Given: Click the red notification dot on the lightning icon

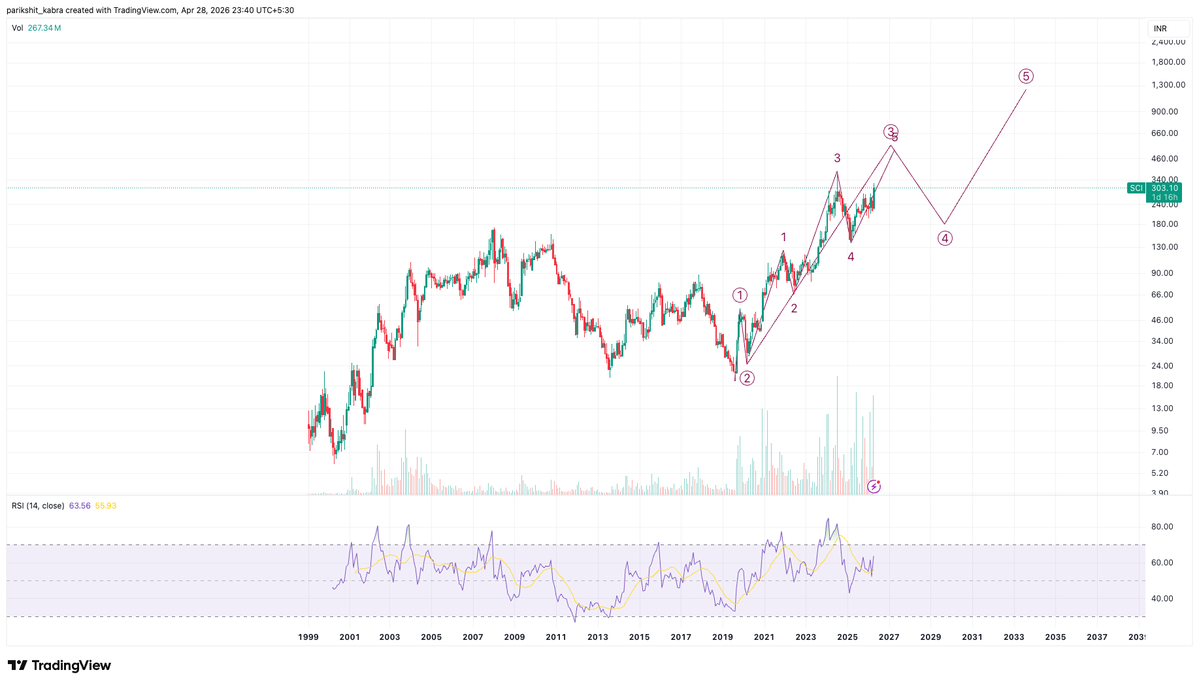Looking at the screenshot, I should [x=879, y=481].
